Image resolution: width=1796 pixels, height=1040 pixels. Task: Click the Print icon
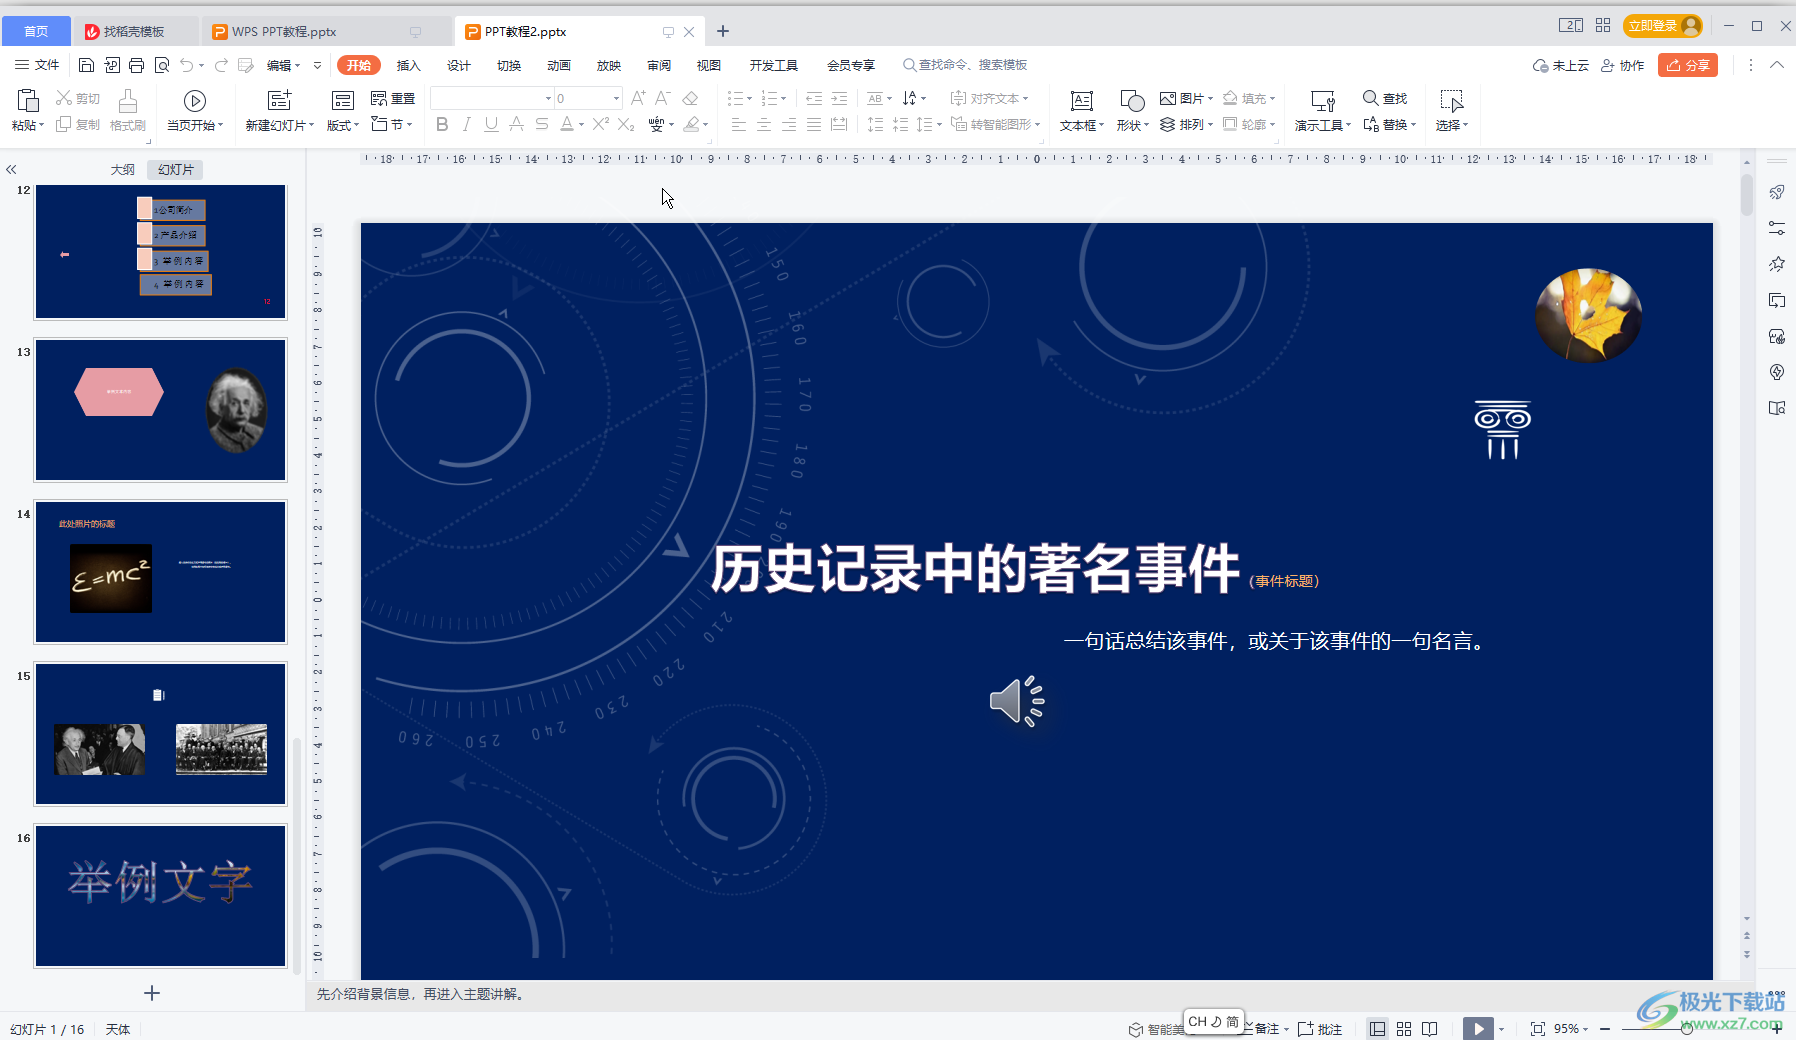136,65
